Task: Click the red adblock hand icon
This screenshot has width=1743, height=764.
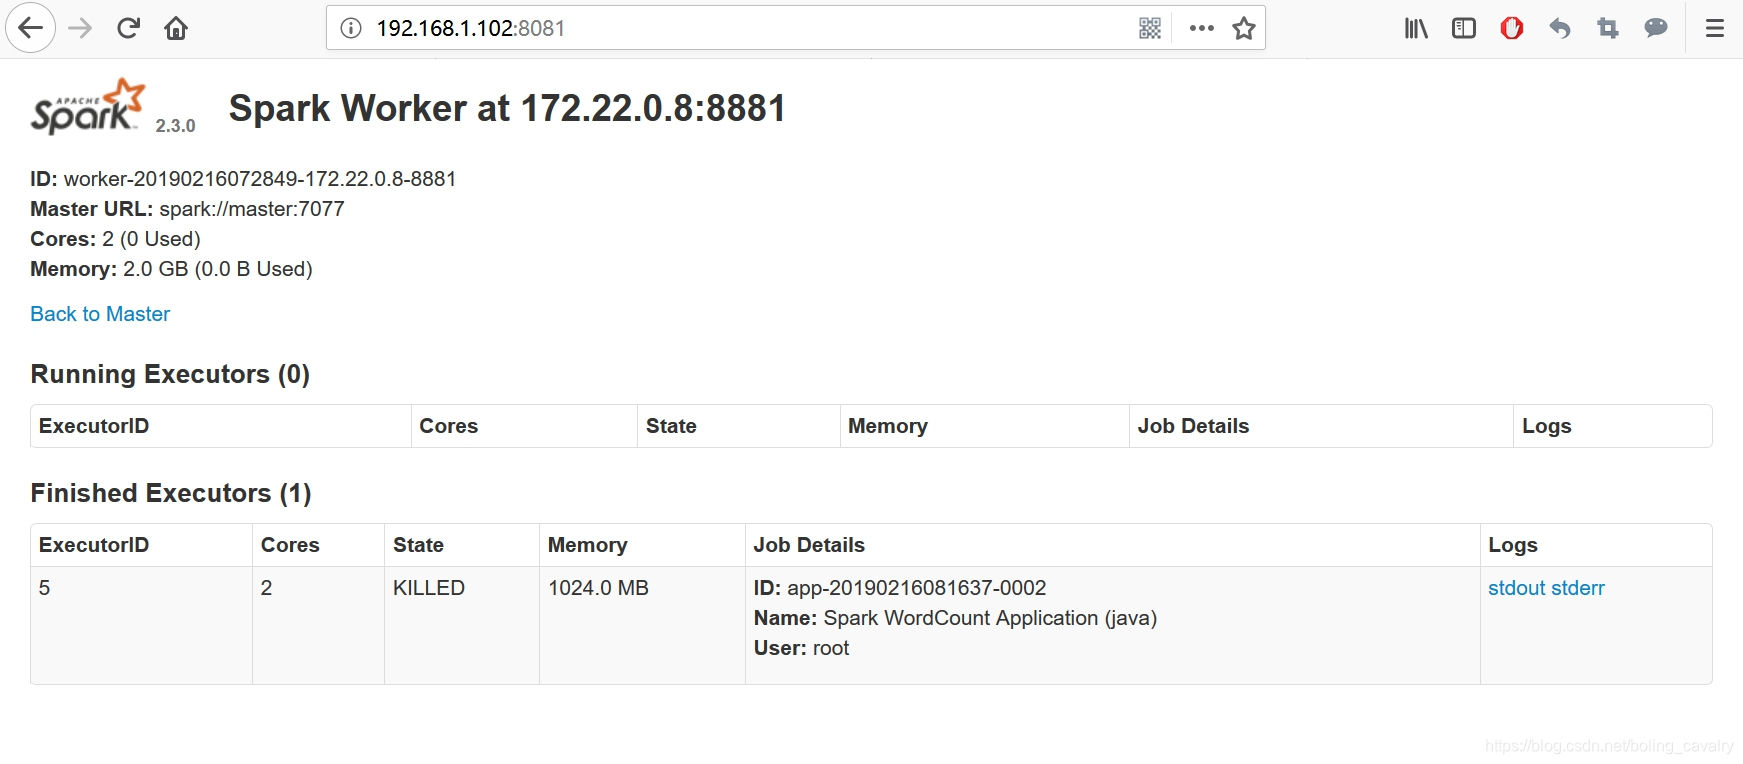Action: (1512, 28)
